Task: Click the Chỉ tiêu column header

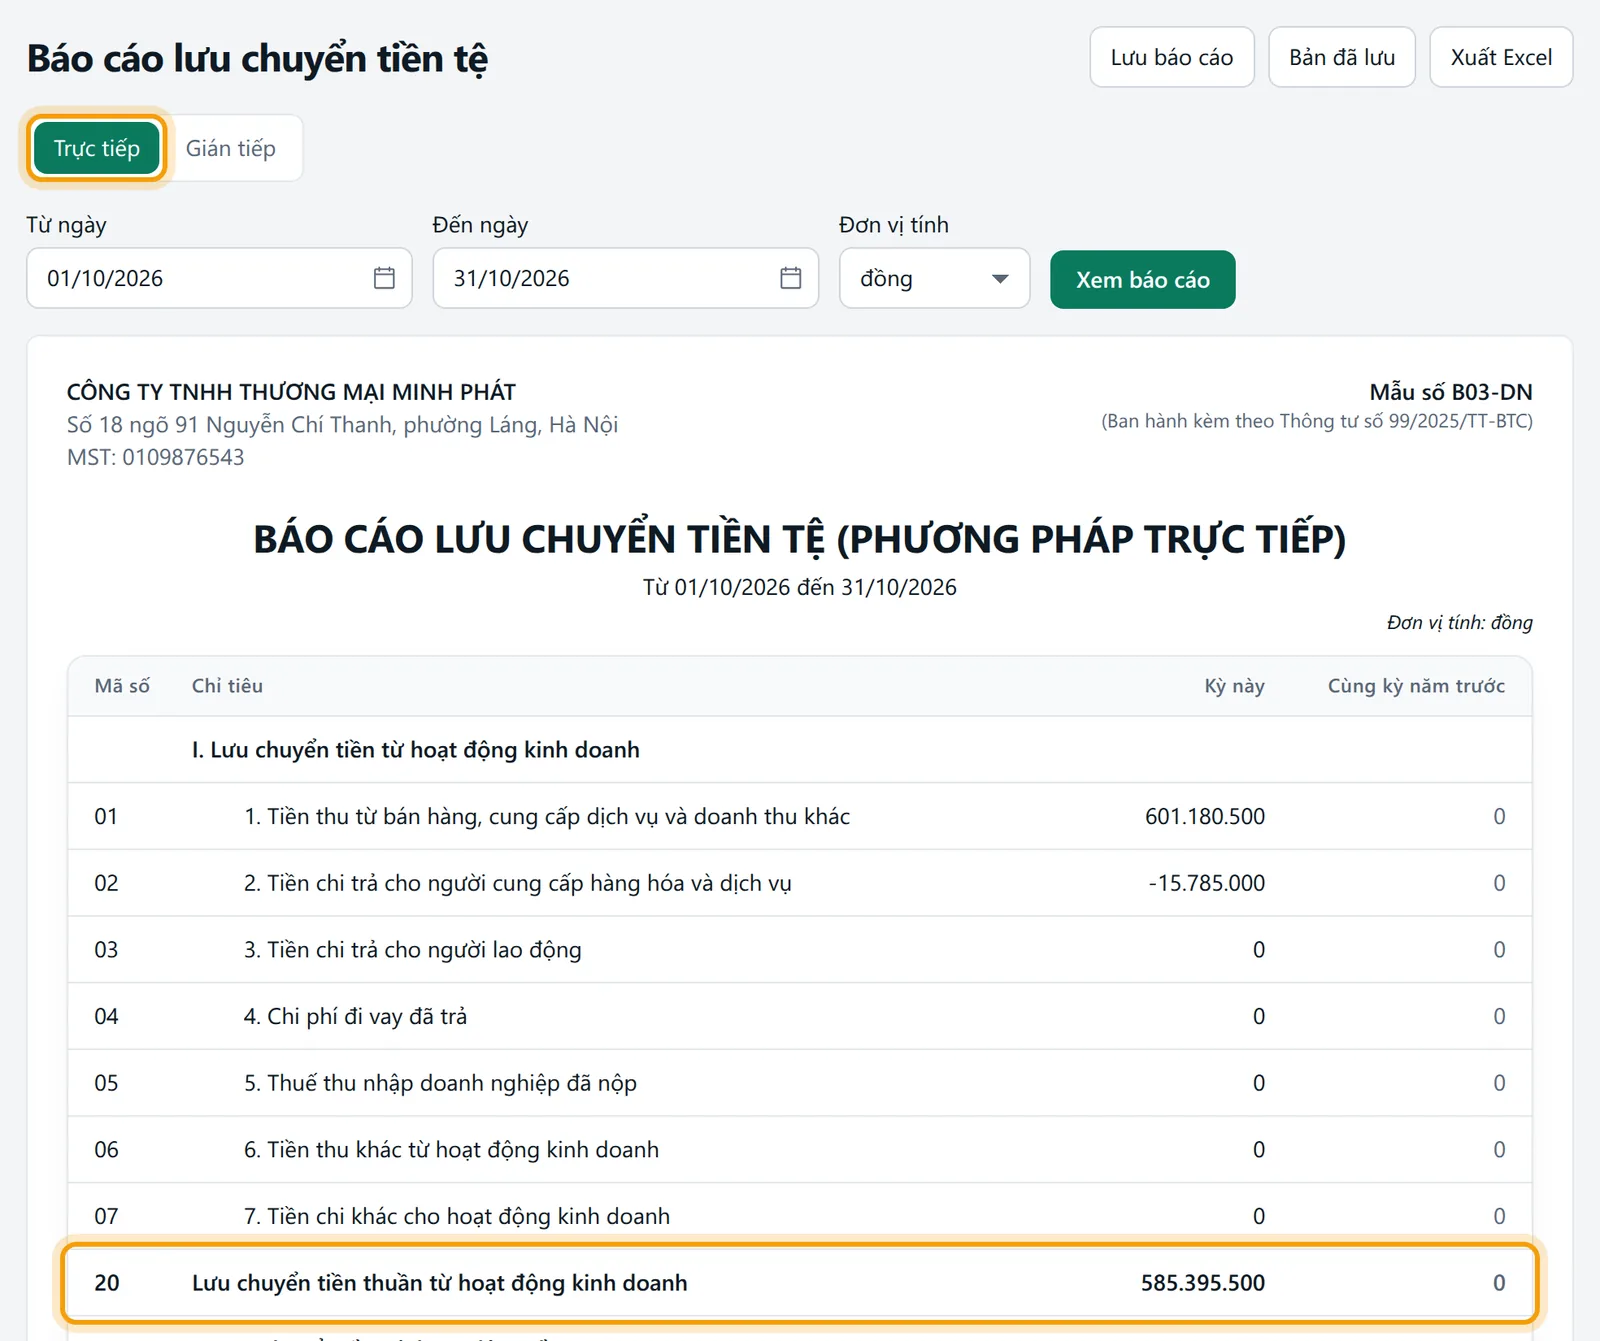Action: pyautogui.click(x=227, y=686)
